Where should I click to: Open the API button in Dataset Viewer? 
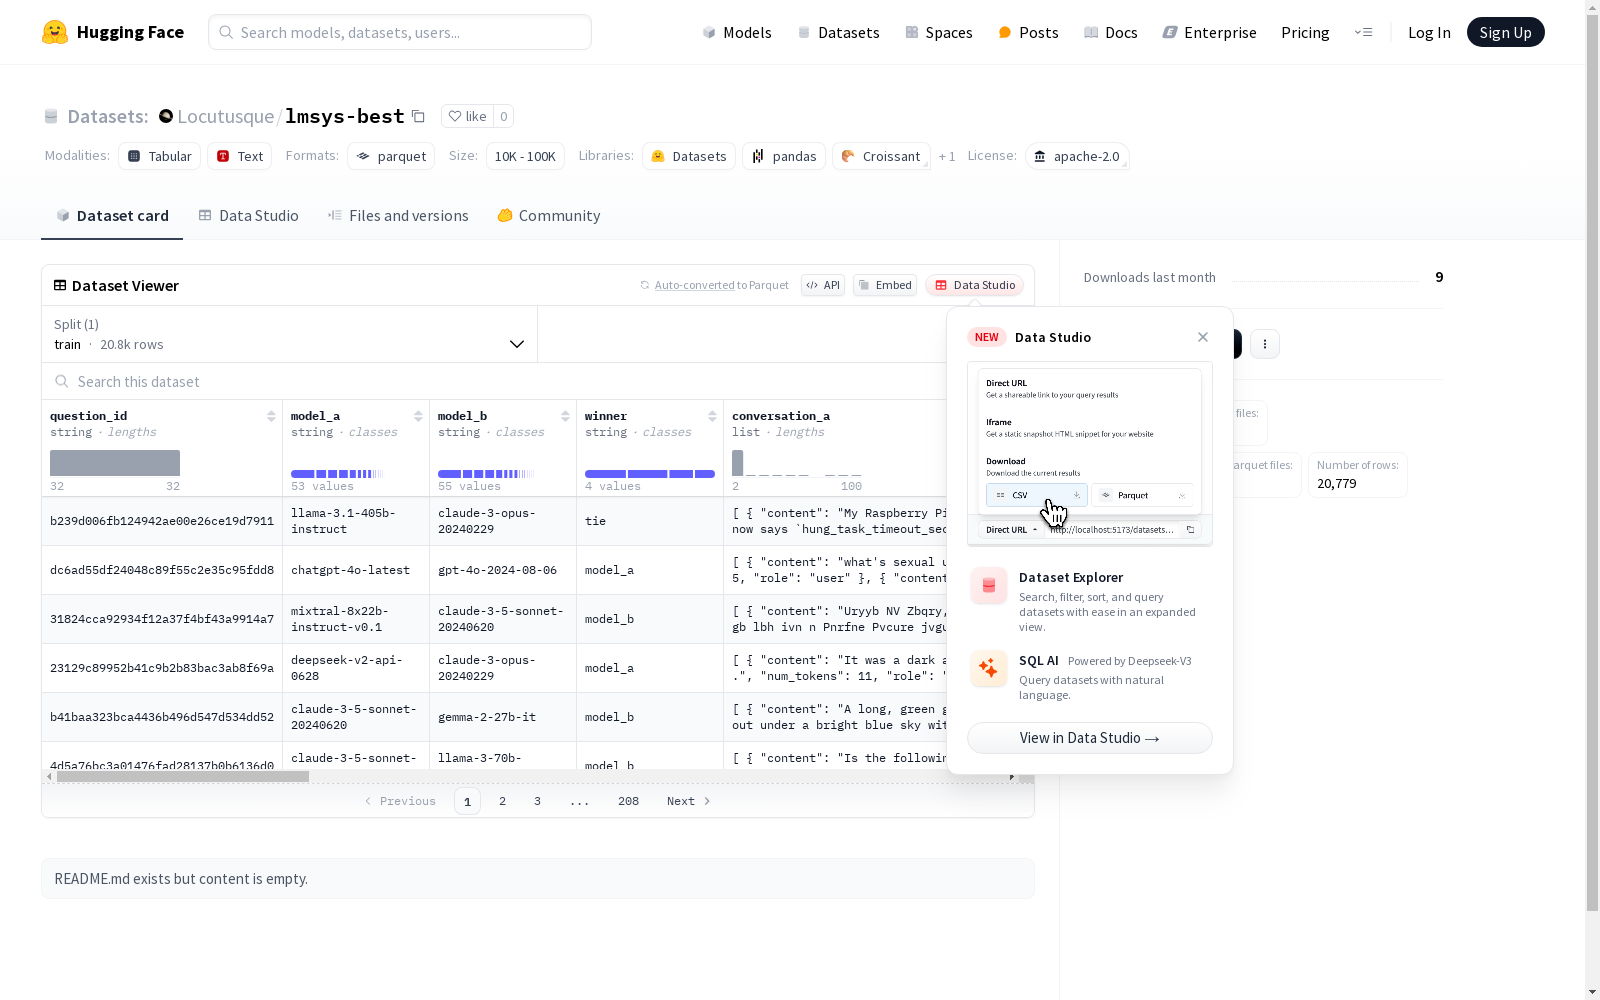click(823, 285)
